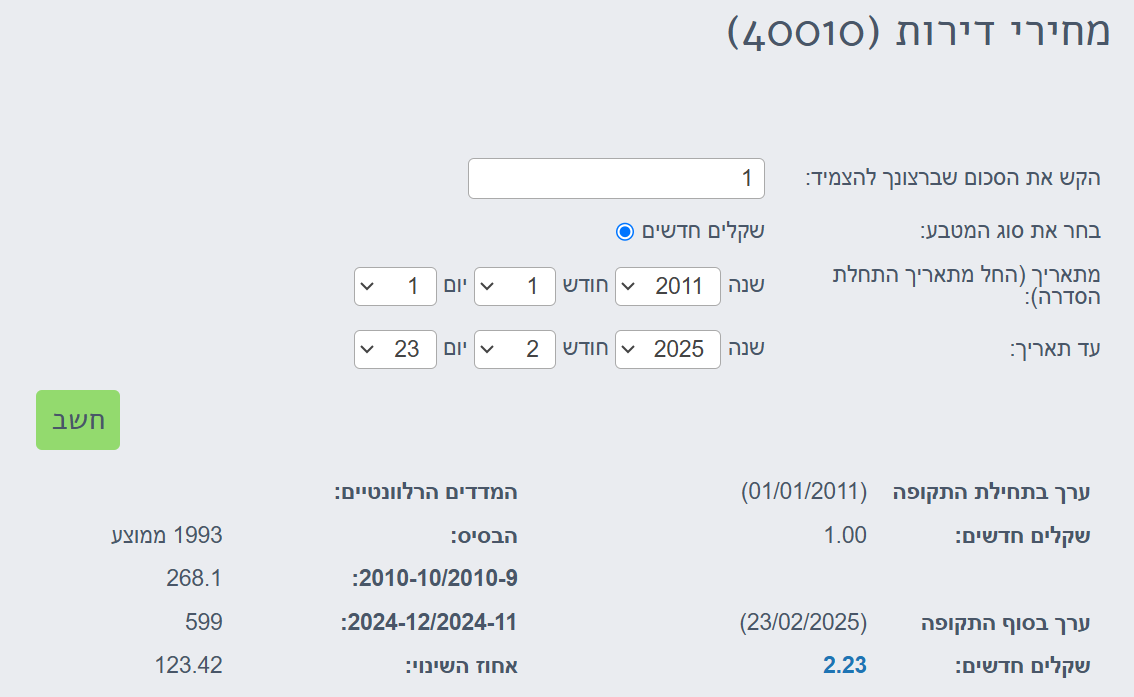The height and width of the screenshot is (697, 1134).
Task: Click the 1993 ממוצע base value
Action: pyautogui.click(x=166, y=535)
